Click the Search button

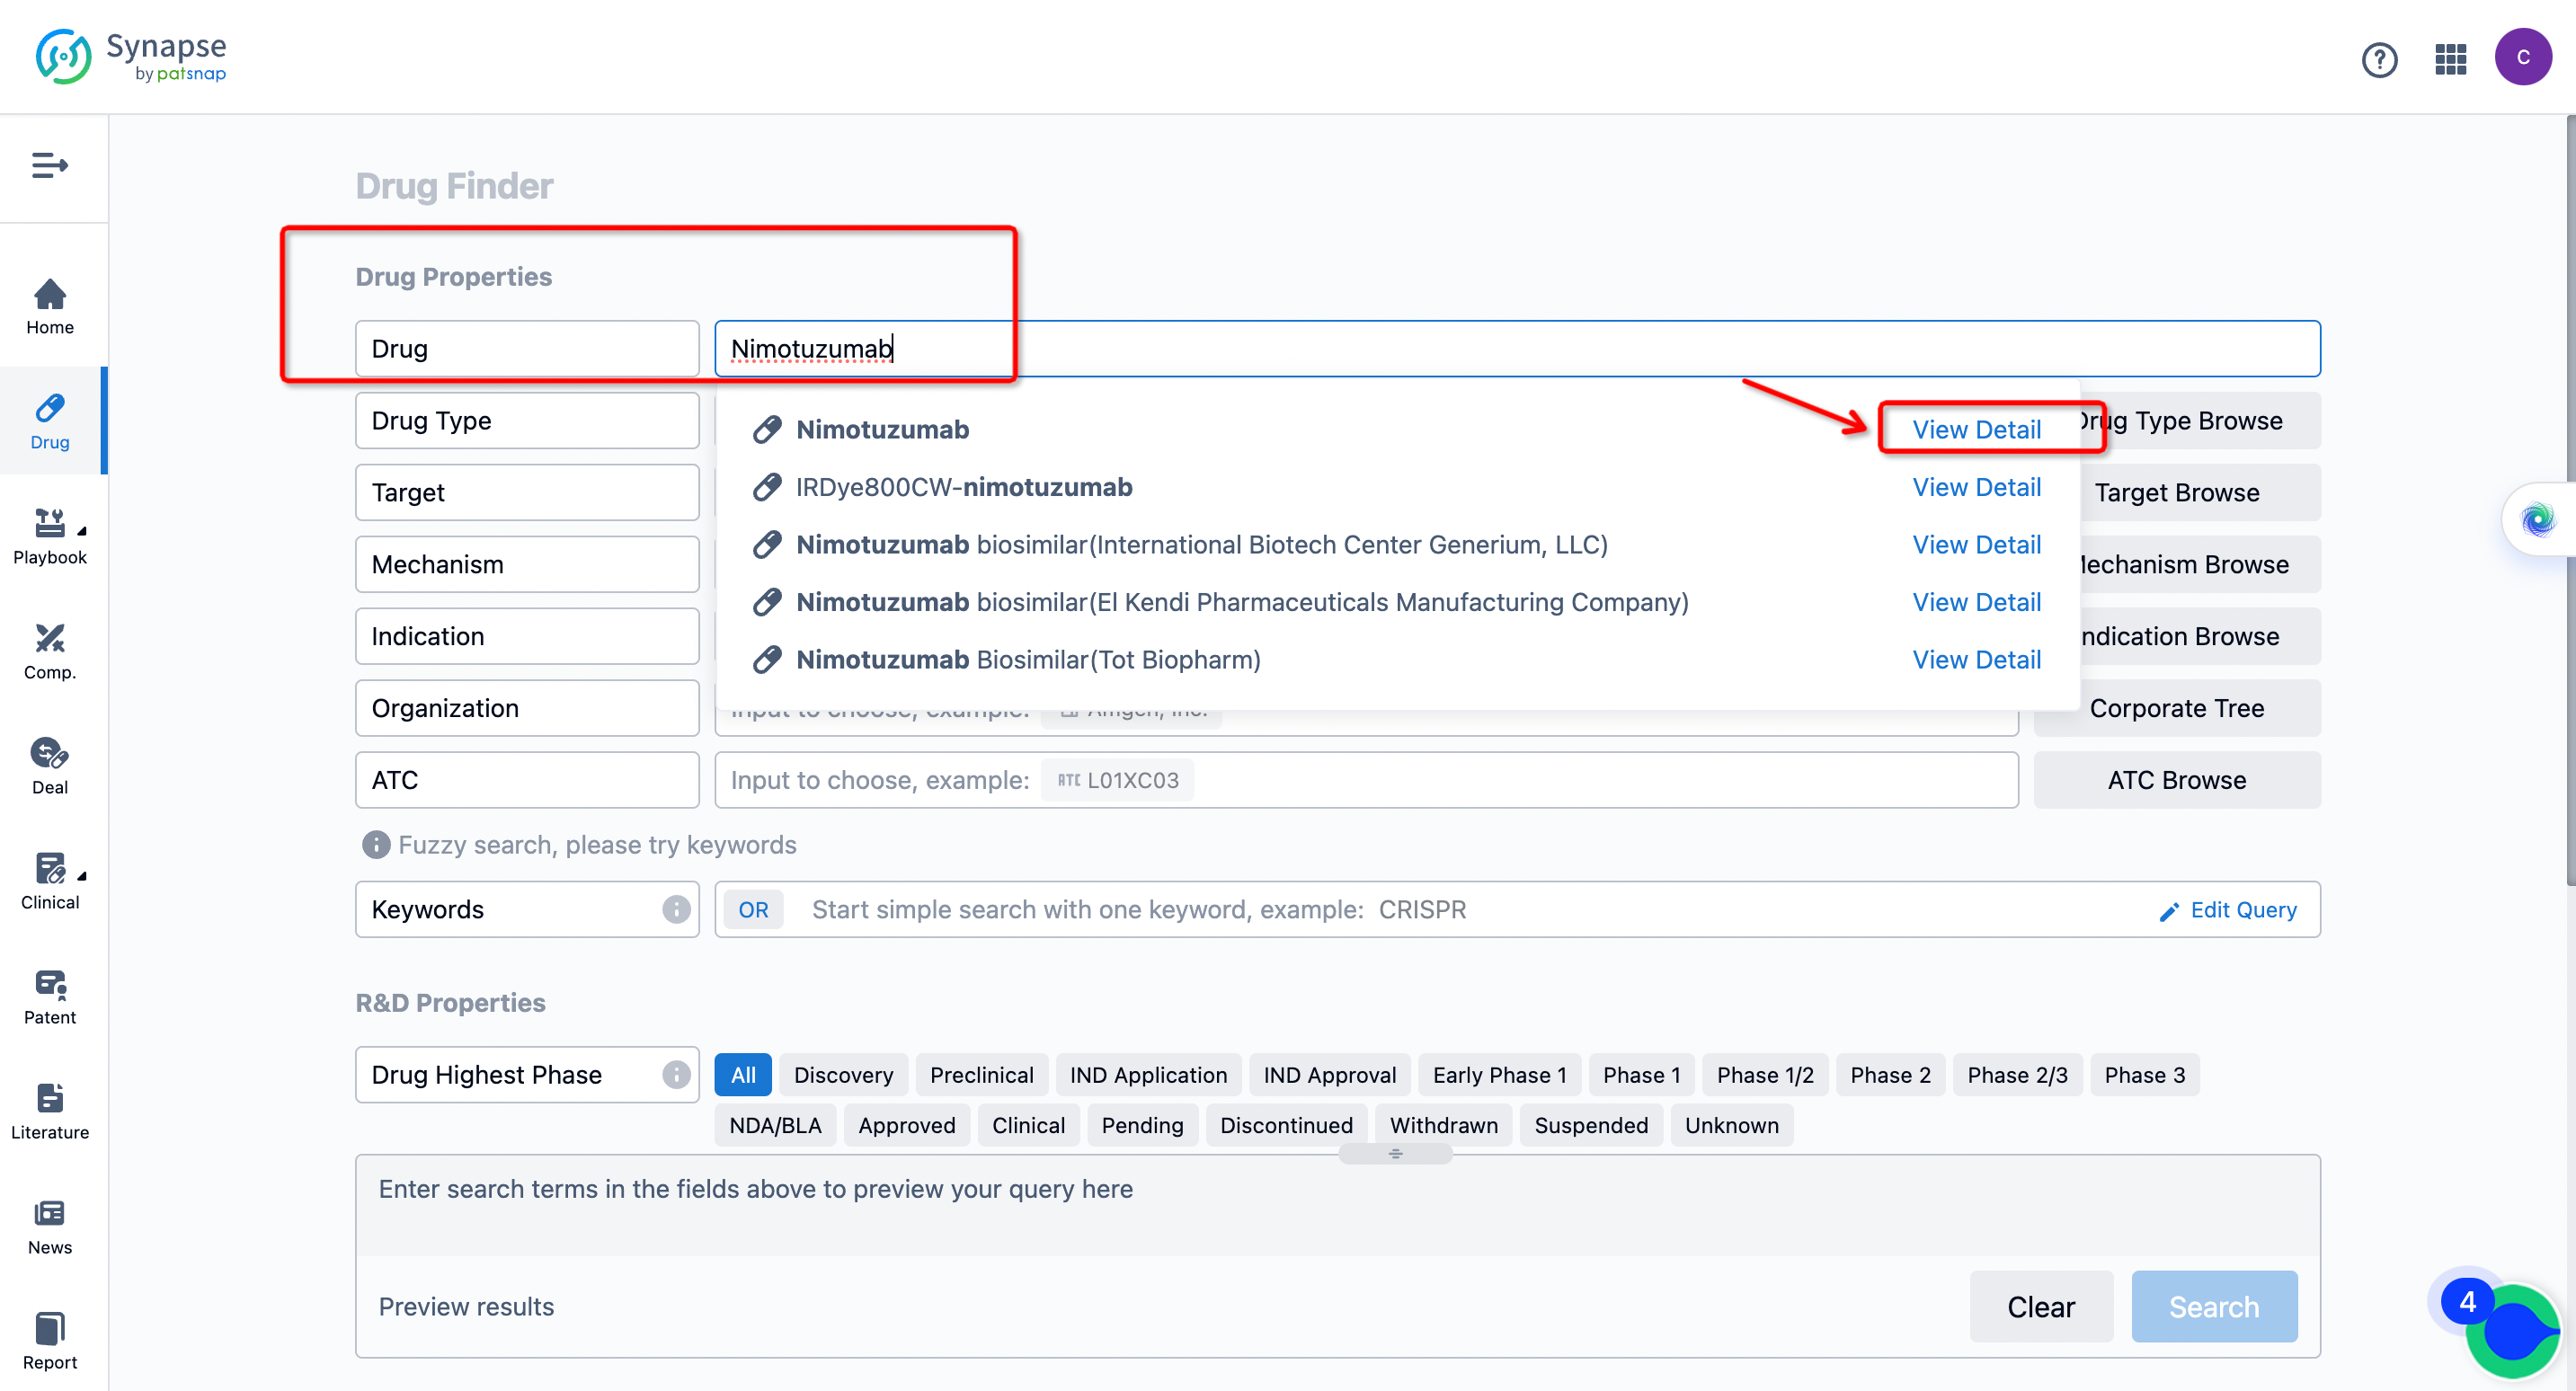2215,1307
